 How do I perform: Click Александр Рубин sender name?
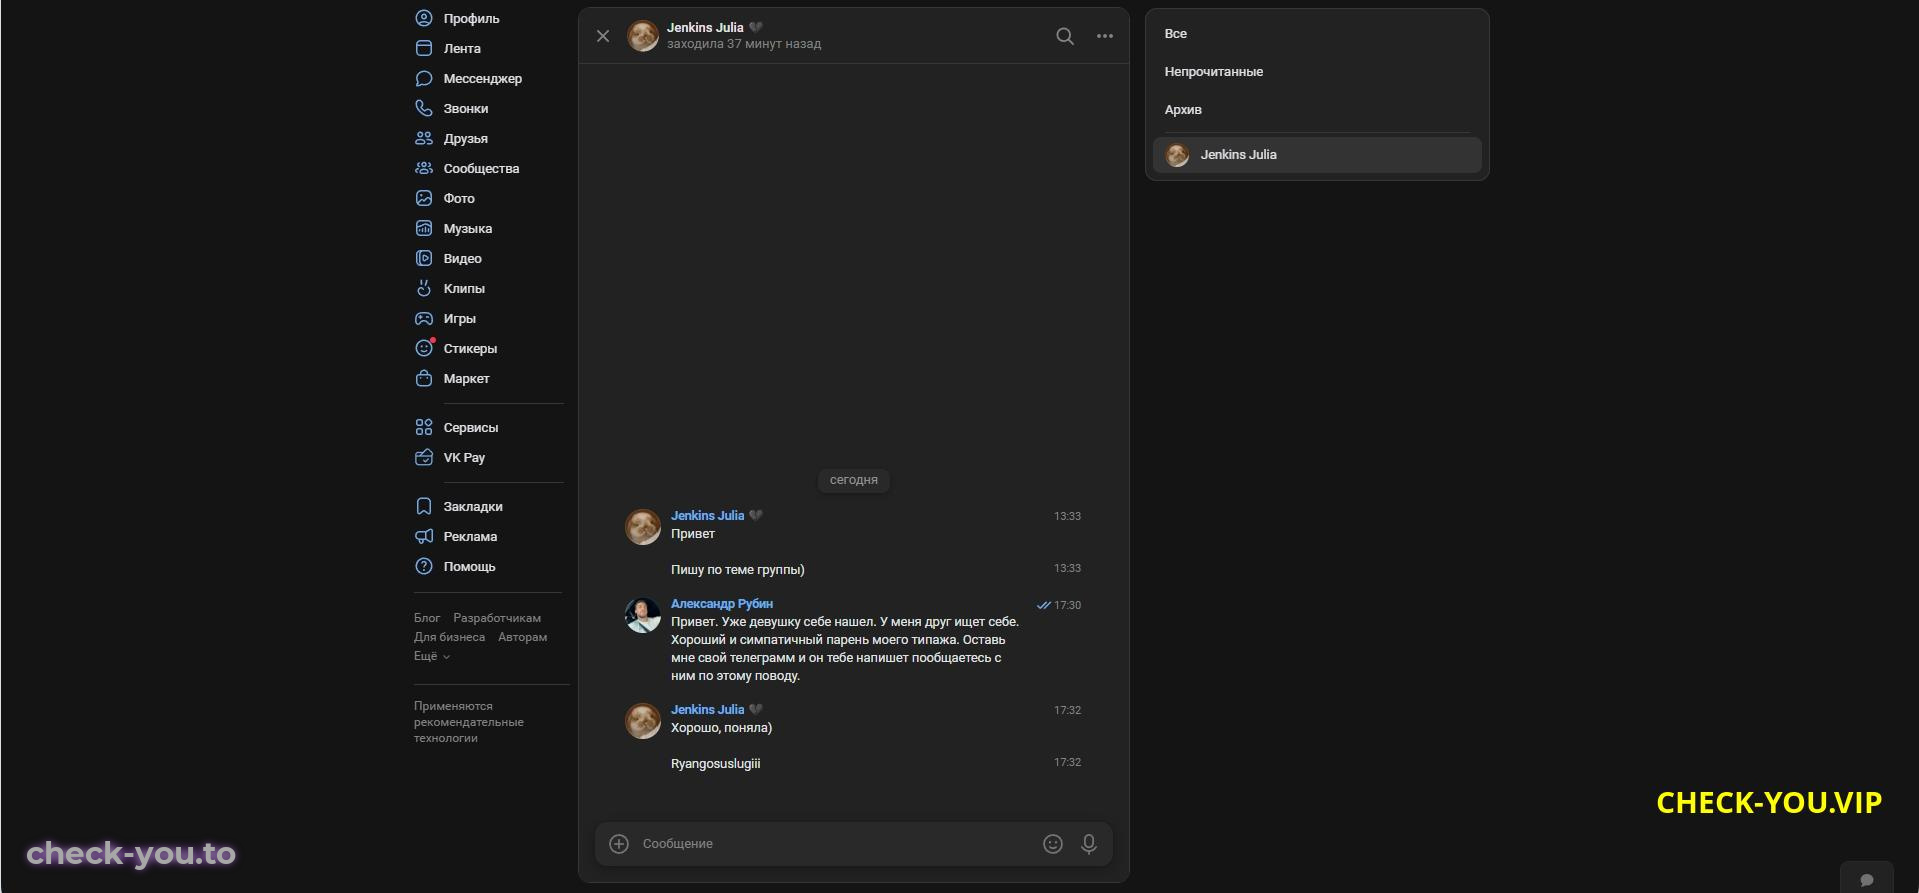tap(722, 604)
